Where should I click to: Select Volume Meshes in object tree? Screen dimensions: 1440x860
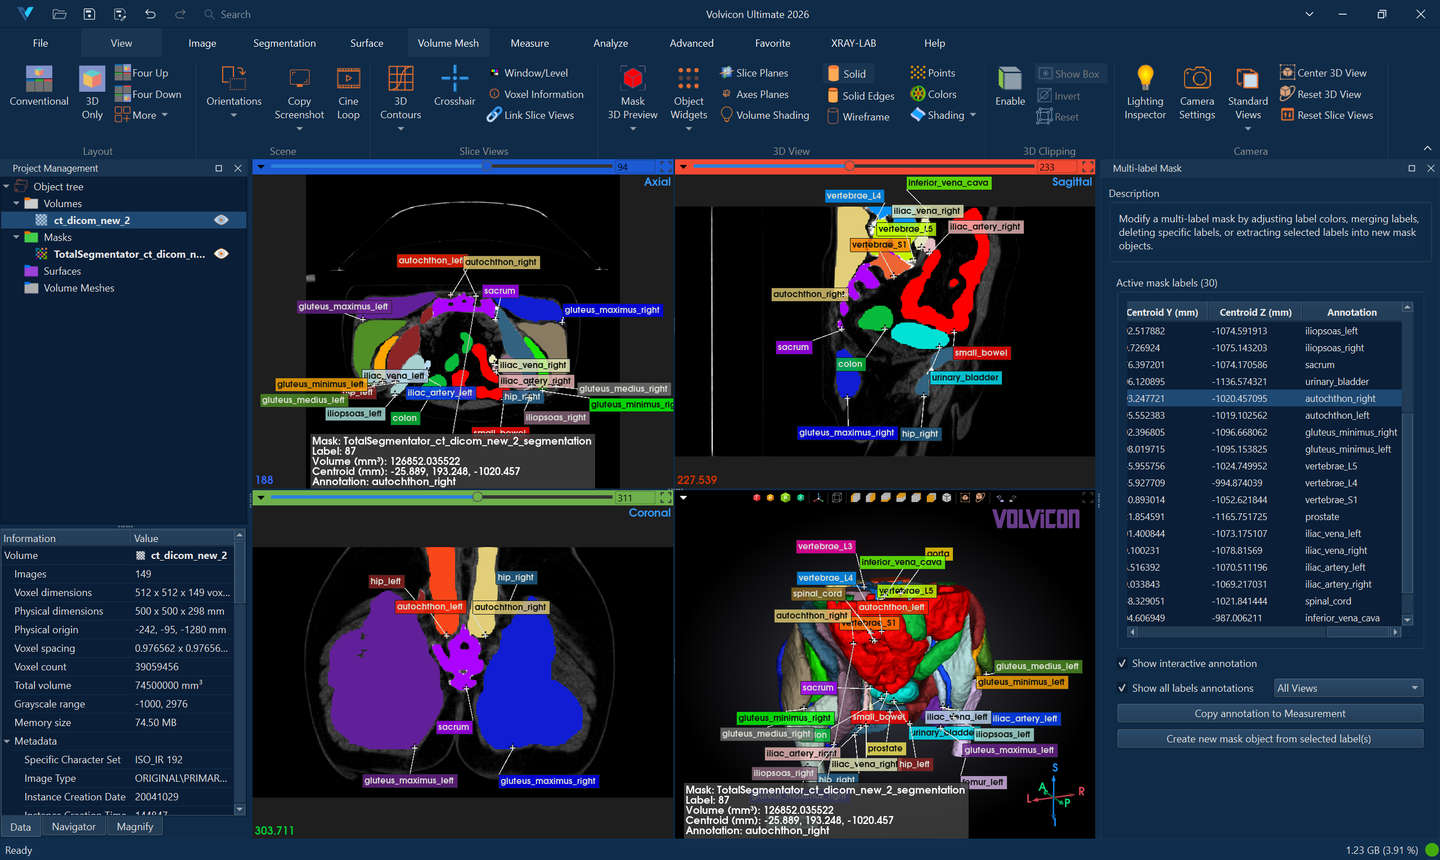pos(79,288)
